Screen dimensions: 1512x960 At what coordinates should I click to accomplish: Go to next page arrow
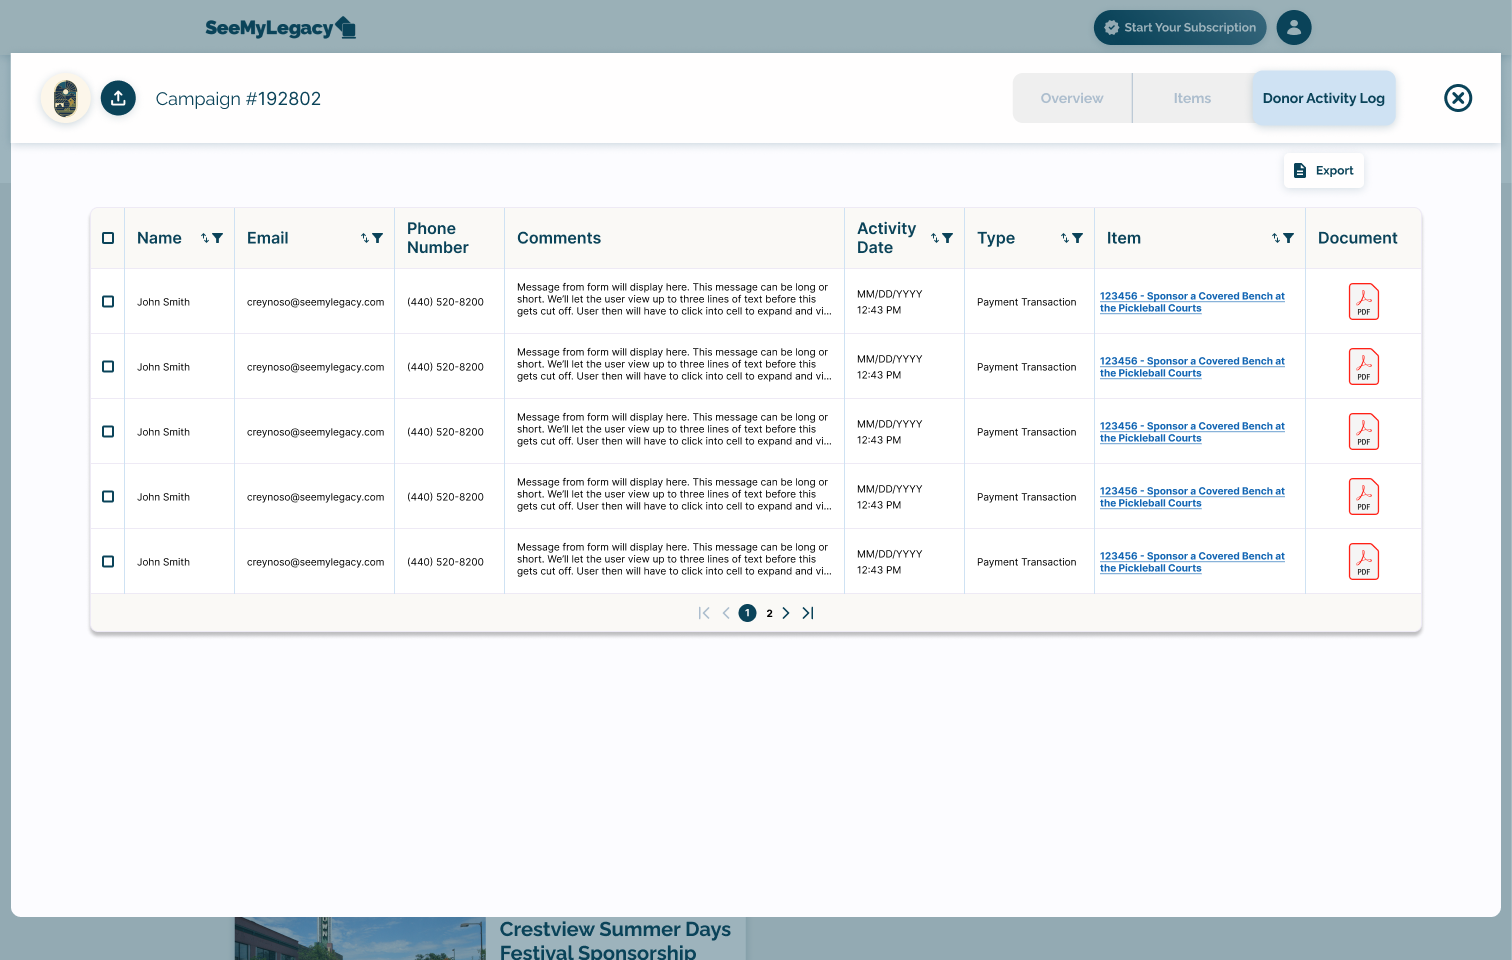786,613
